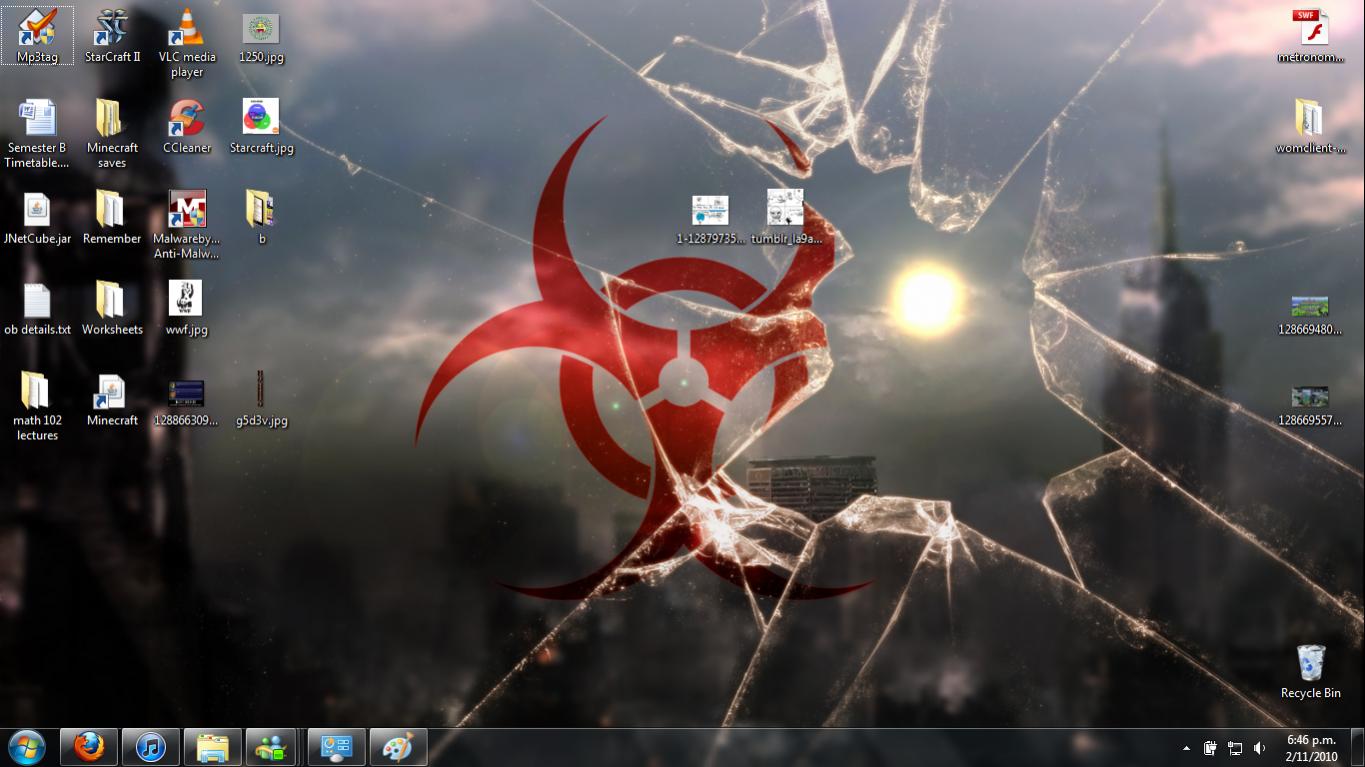Select the JNetCube.jar file
This screenshot has width=1365, height=767.
pos(37,218)
